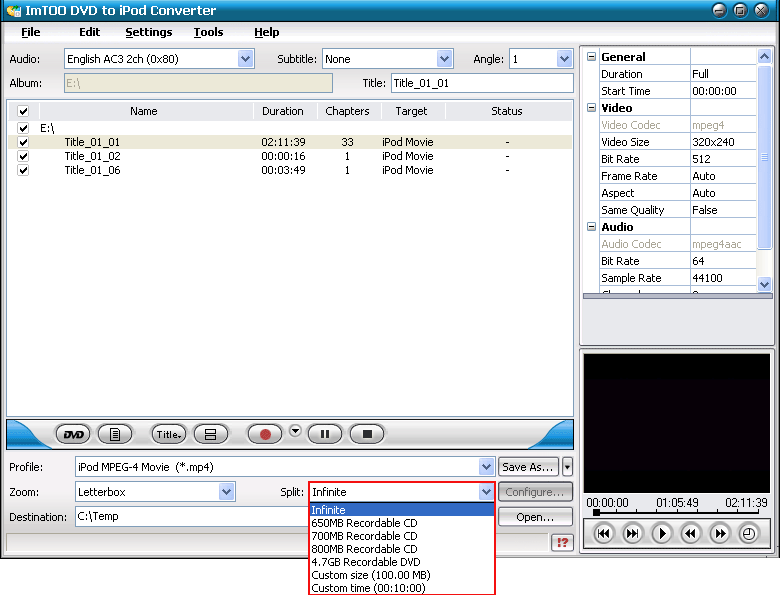
Task: Open the small arrow next to record button
Action: click(295, 431)
